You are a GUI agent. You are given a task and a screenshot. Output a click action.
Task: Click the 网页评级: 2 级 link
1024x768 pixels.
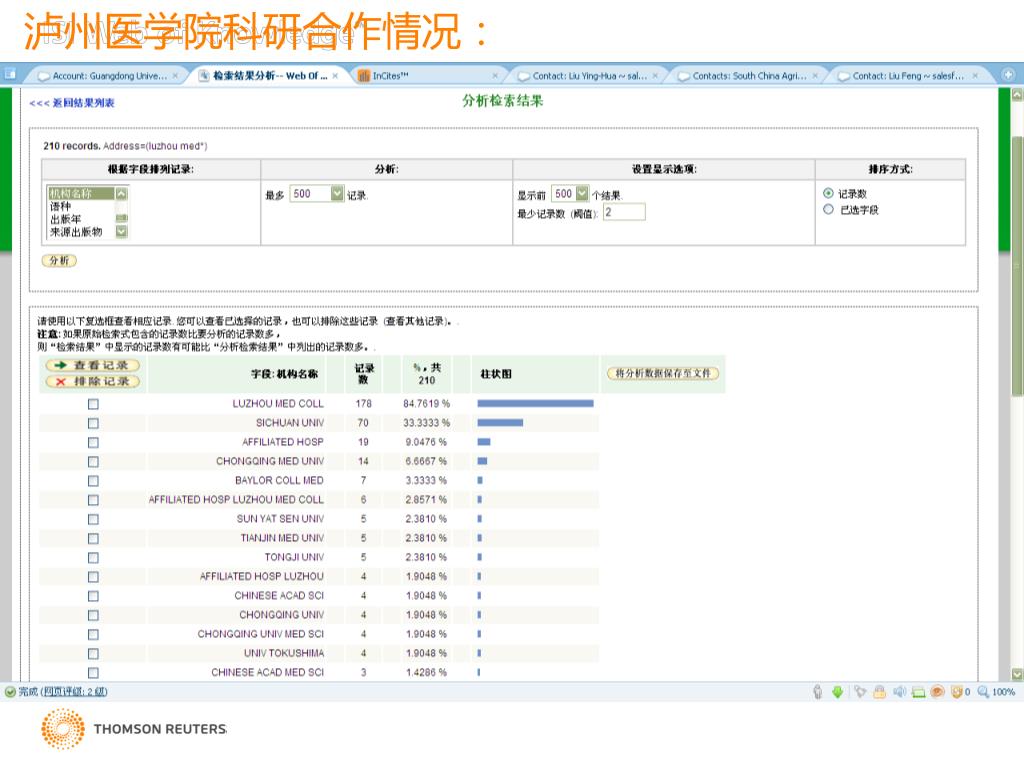pyautogui.click(x=74, y=692)
